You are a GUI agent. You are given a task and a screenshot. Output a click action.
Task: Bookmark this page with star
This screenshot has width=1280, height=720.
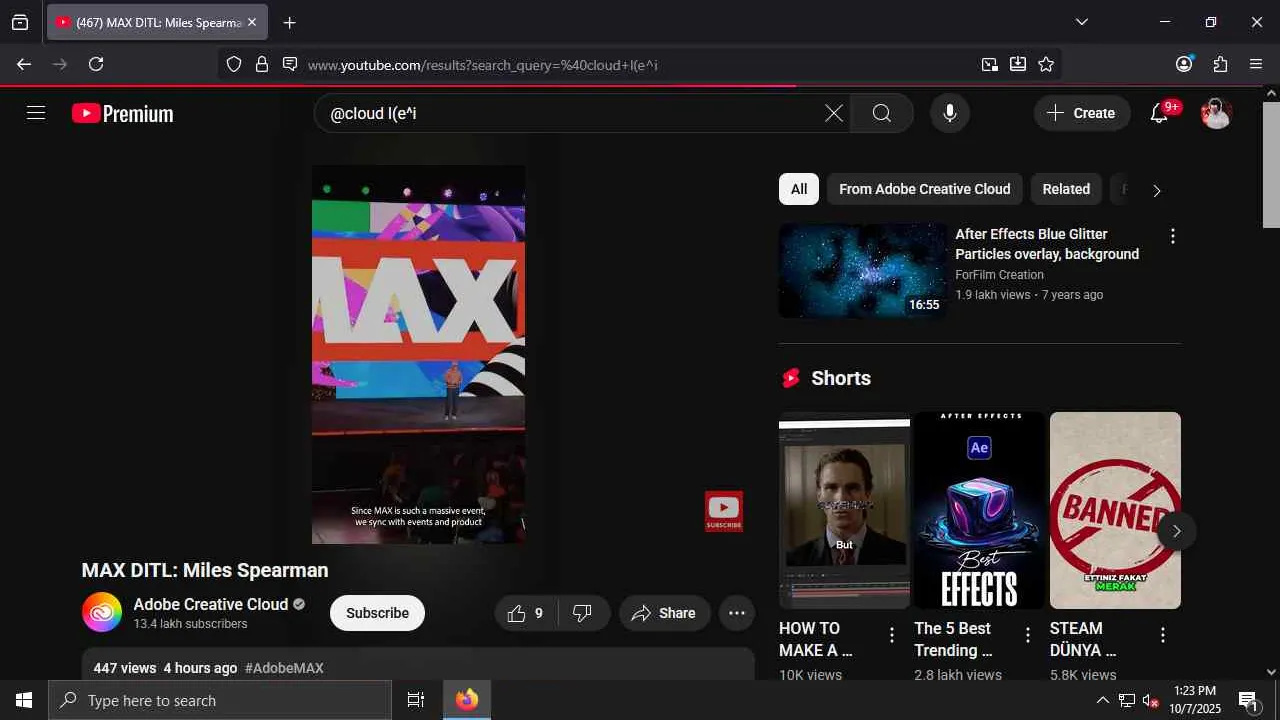[1046, 64]
